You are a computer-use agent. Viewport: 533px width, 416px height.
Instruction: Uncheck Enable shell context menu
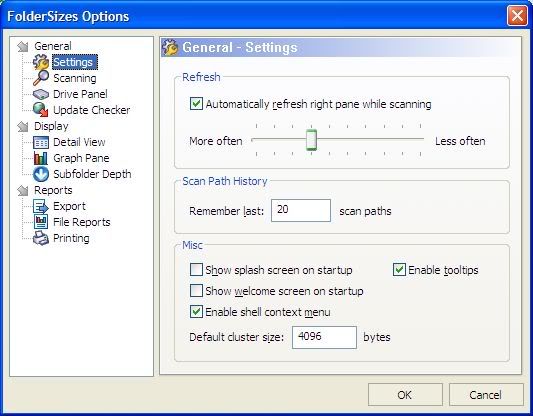coord(196,312)
